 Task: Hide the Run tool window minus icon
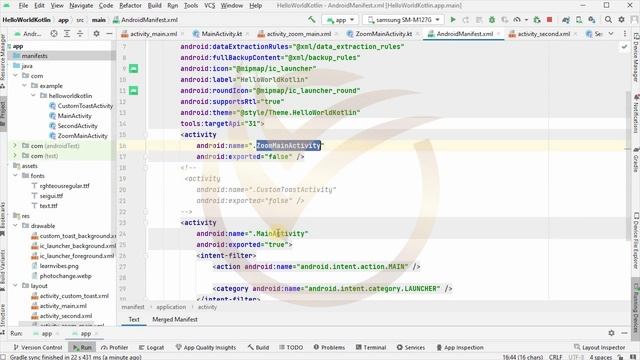tap(624, 333)
